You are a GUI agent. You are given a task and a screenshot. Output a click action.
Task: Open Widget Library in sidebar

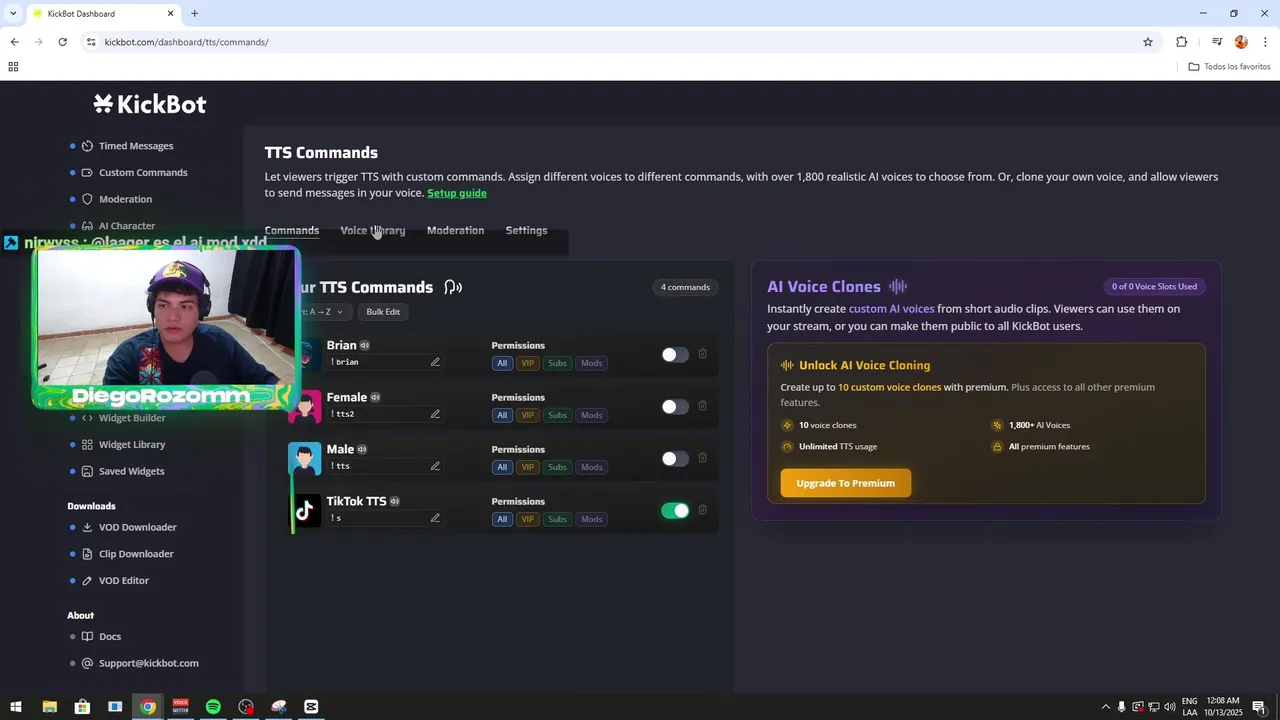click(x=132, y=444)
